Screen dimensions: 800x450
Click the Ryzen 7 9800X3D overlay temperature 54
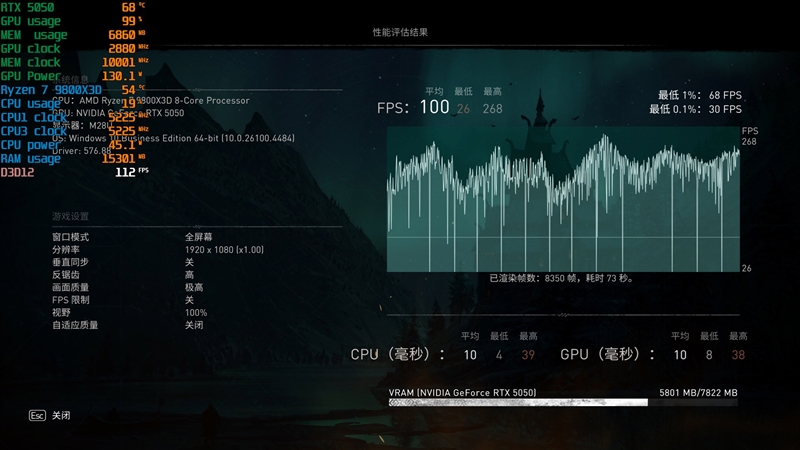[129, 90]
